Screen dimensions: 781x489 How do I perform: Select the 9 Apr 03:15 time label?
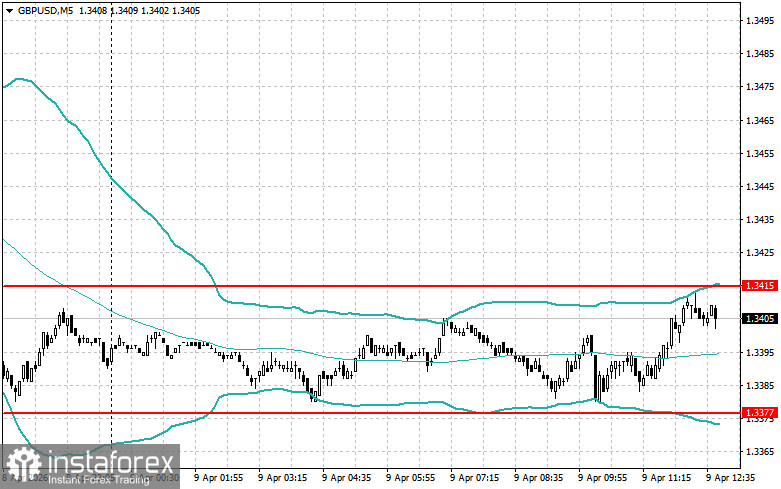tap(282, 478)
